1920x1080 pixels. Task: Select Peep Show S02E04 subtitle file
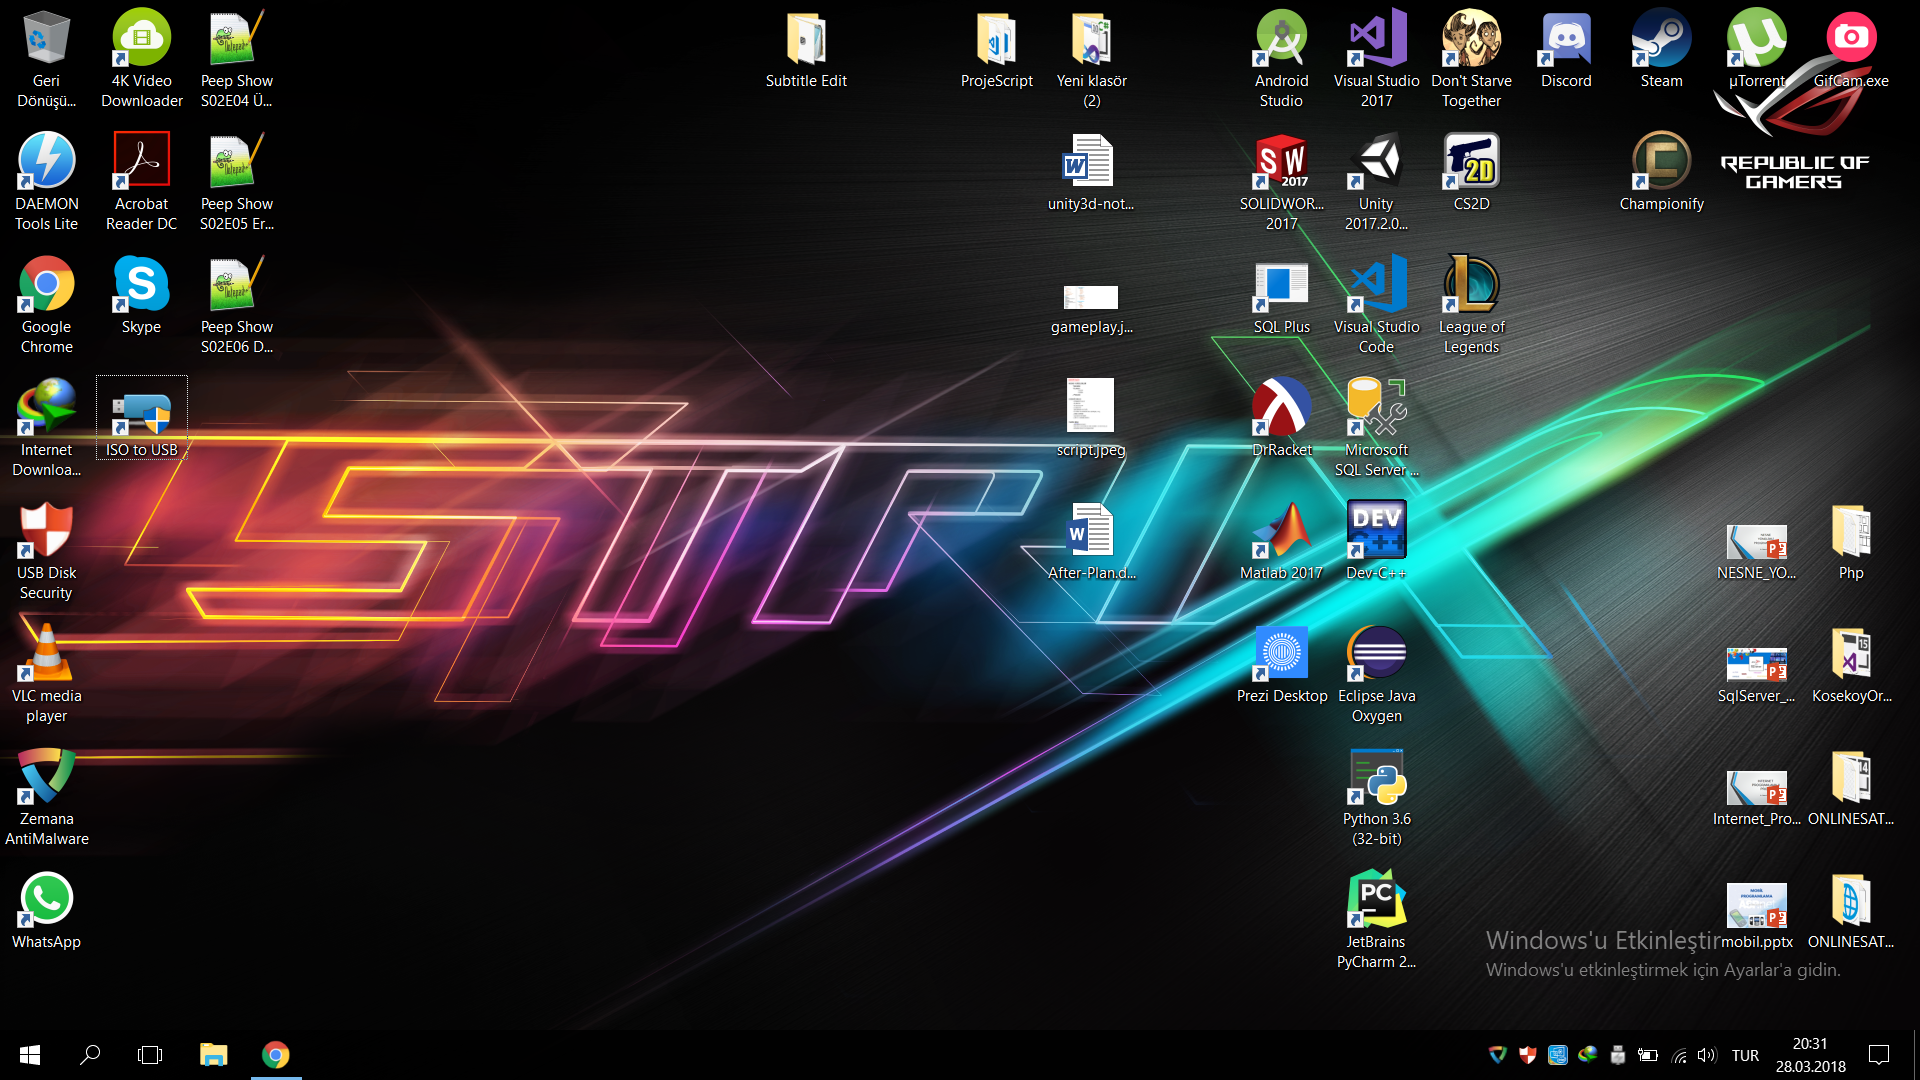[x=236, y=58]
